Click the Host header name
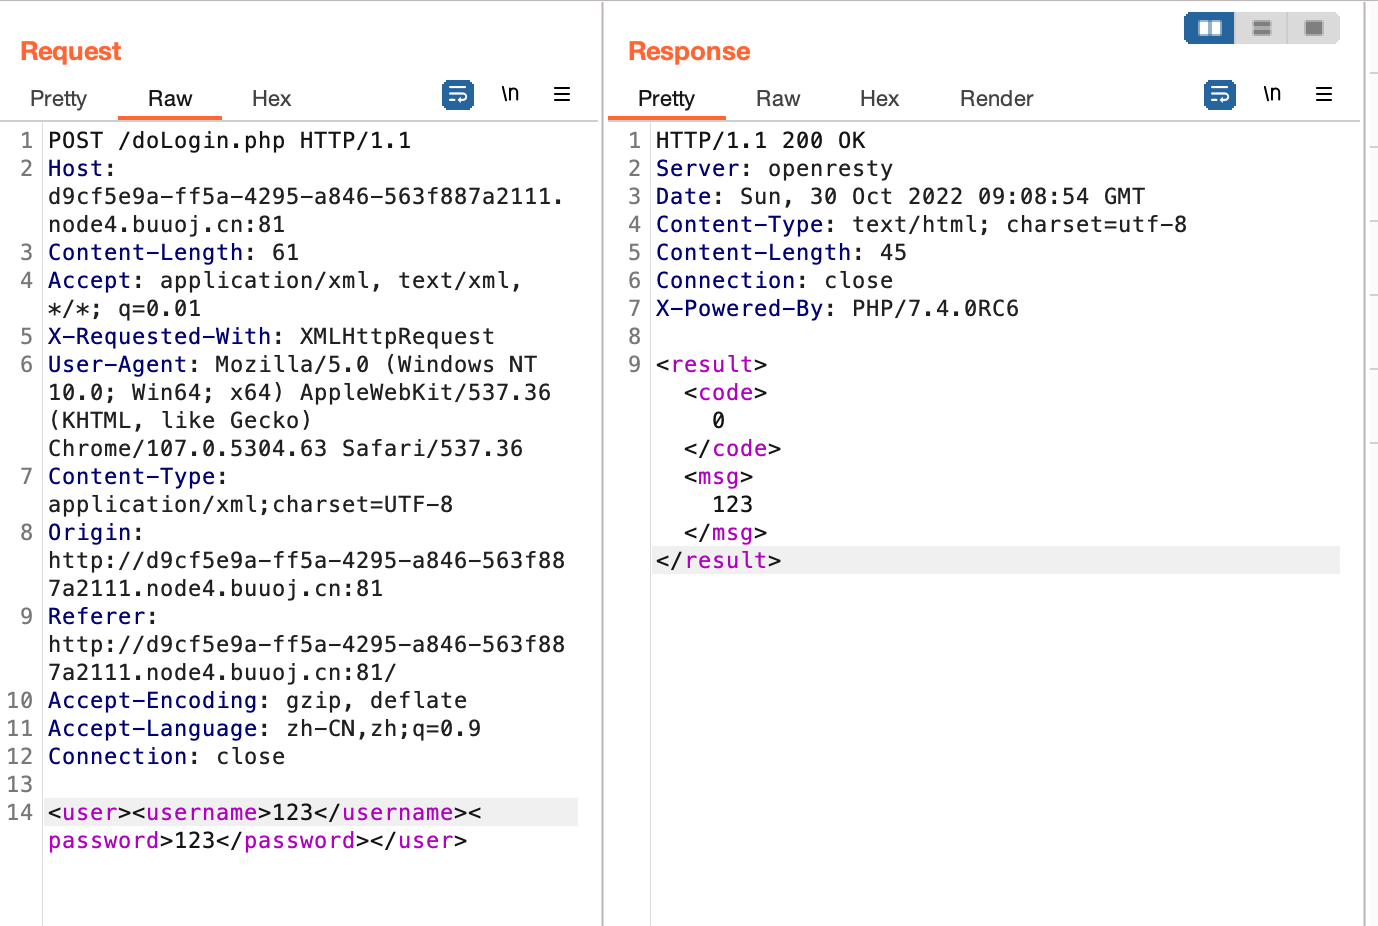1378x926 pixels. point(75,169)
